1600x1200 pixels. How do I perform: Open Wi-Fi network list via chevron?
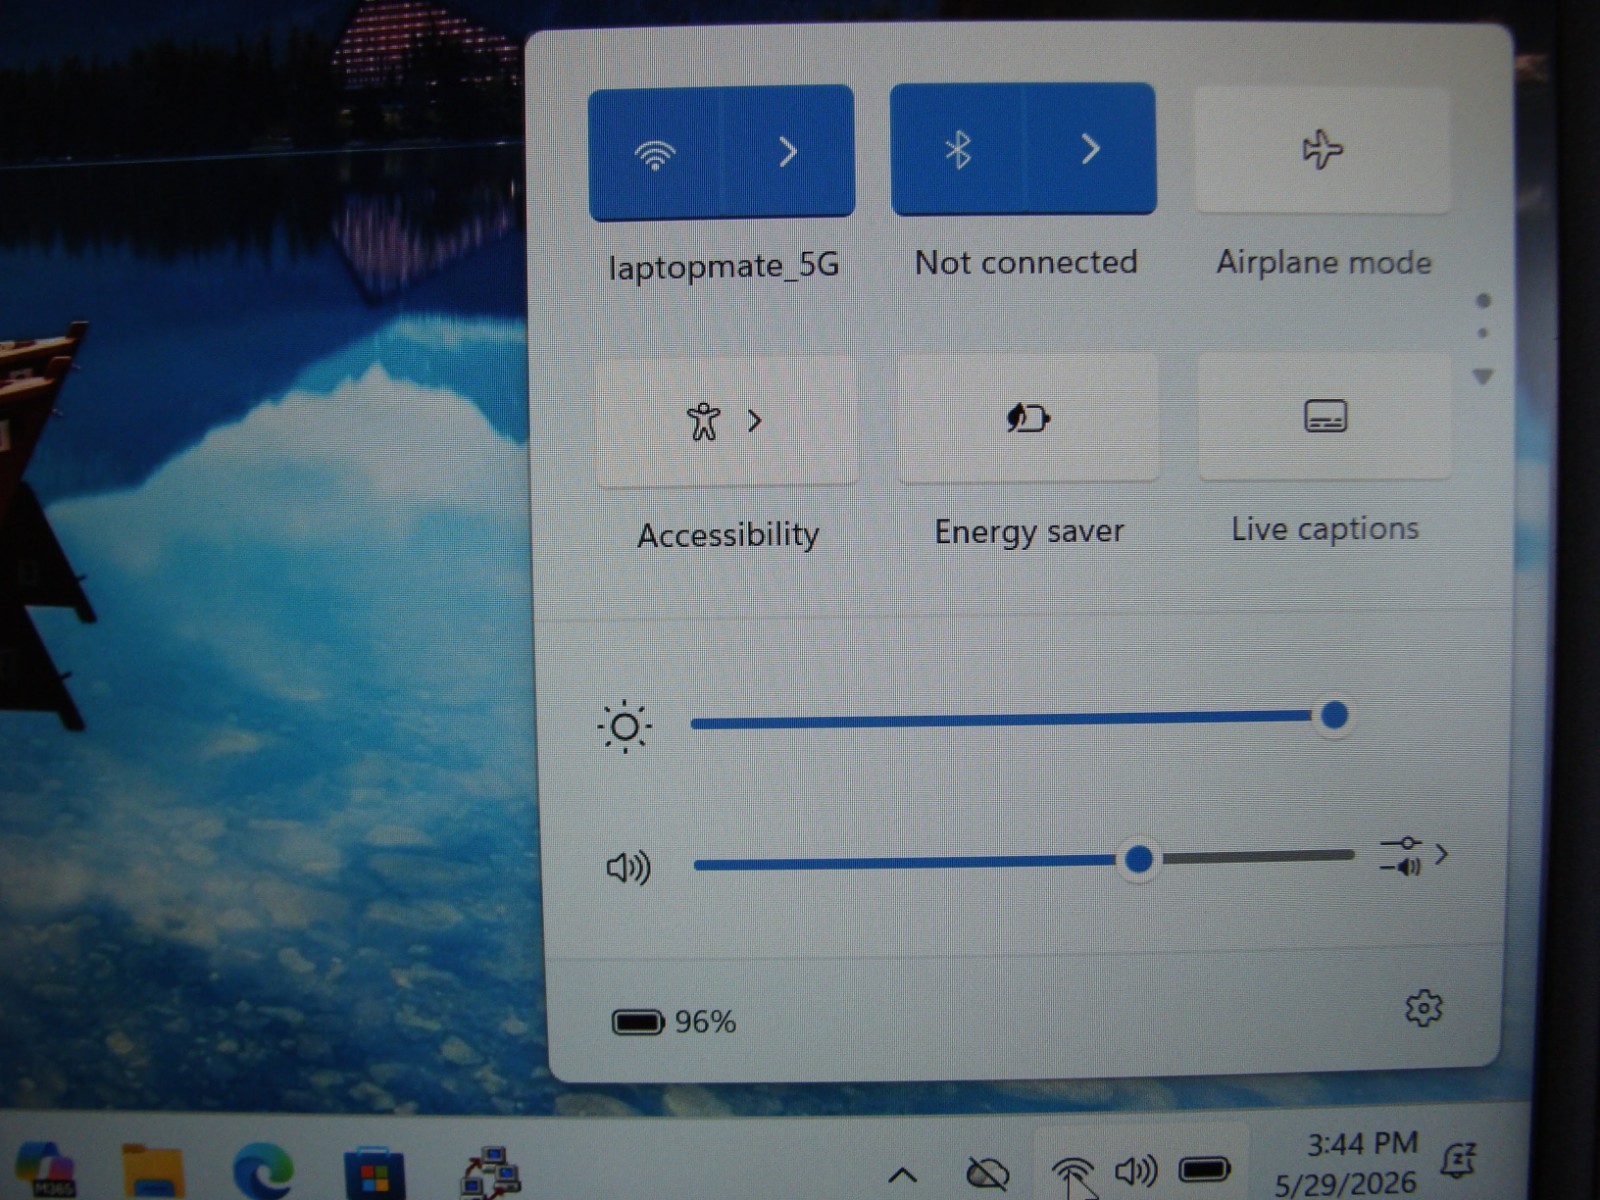pyautogui.click(x=788, y=152)
